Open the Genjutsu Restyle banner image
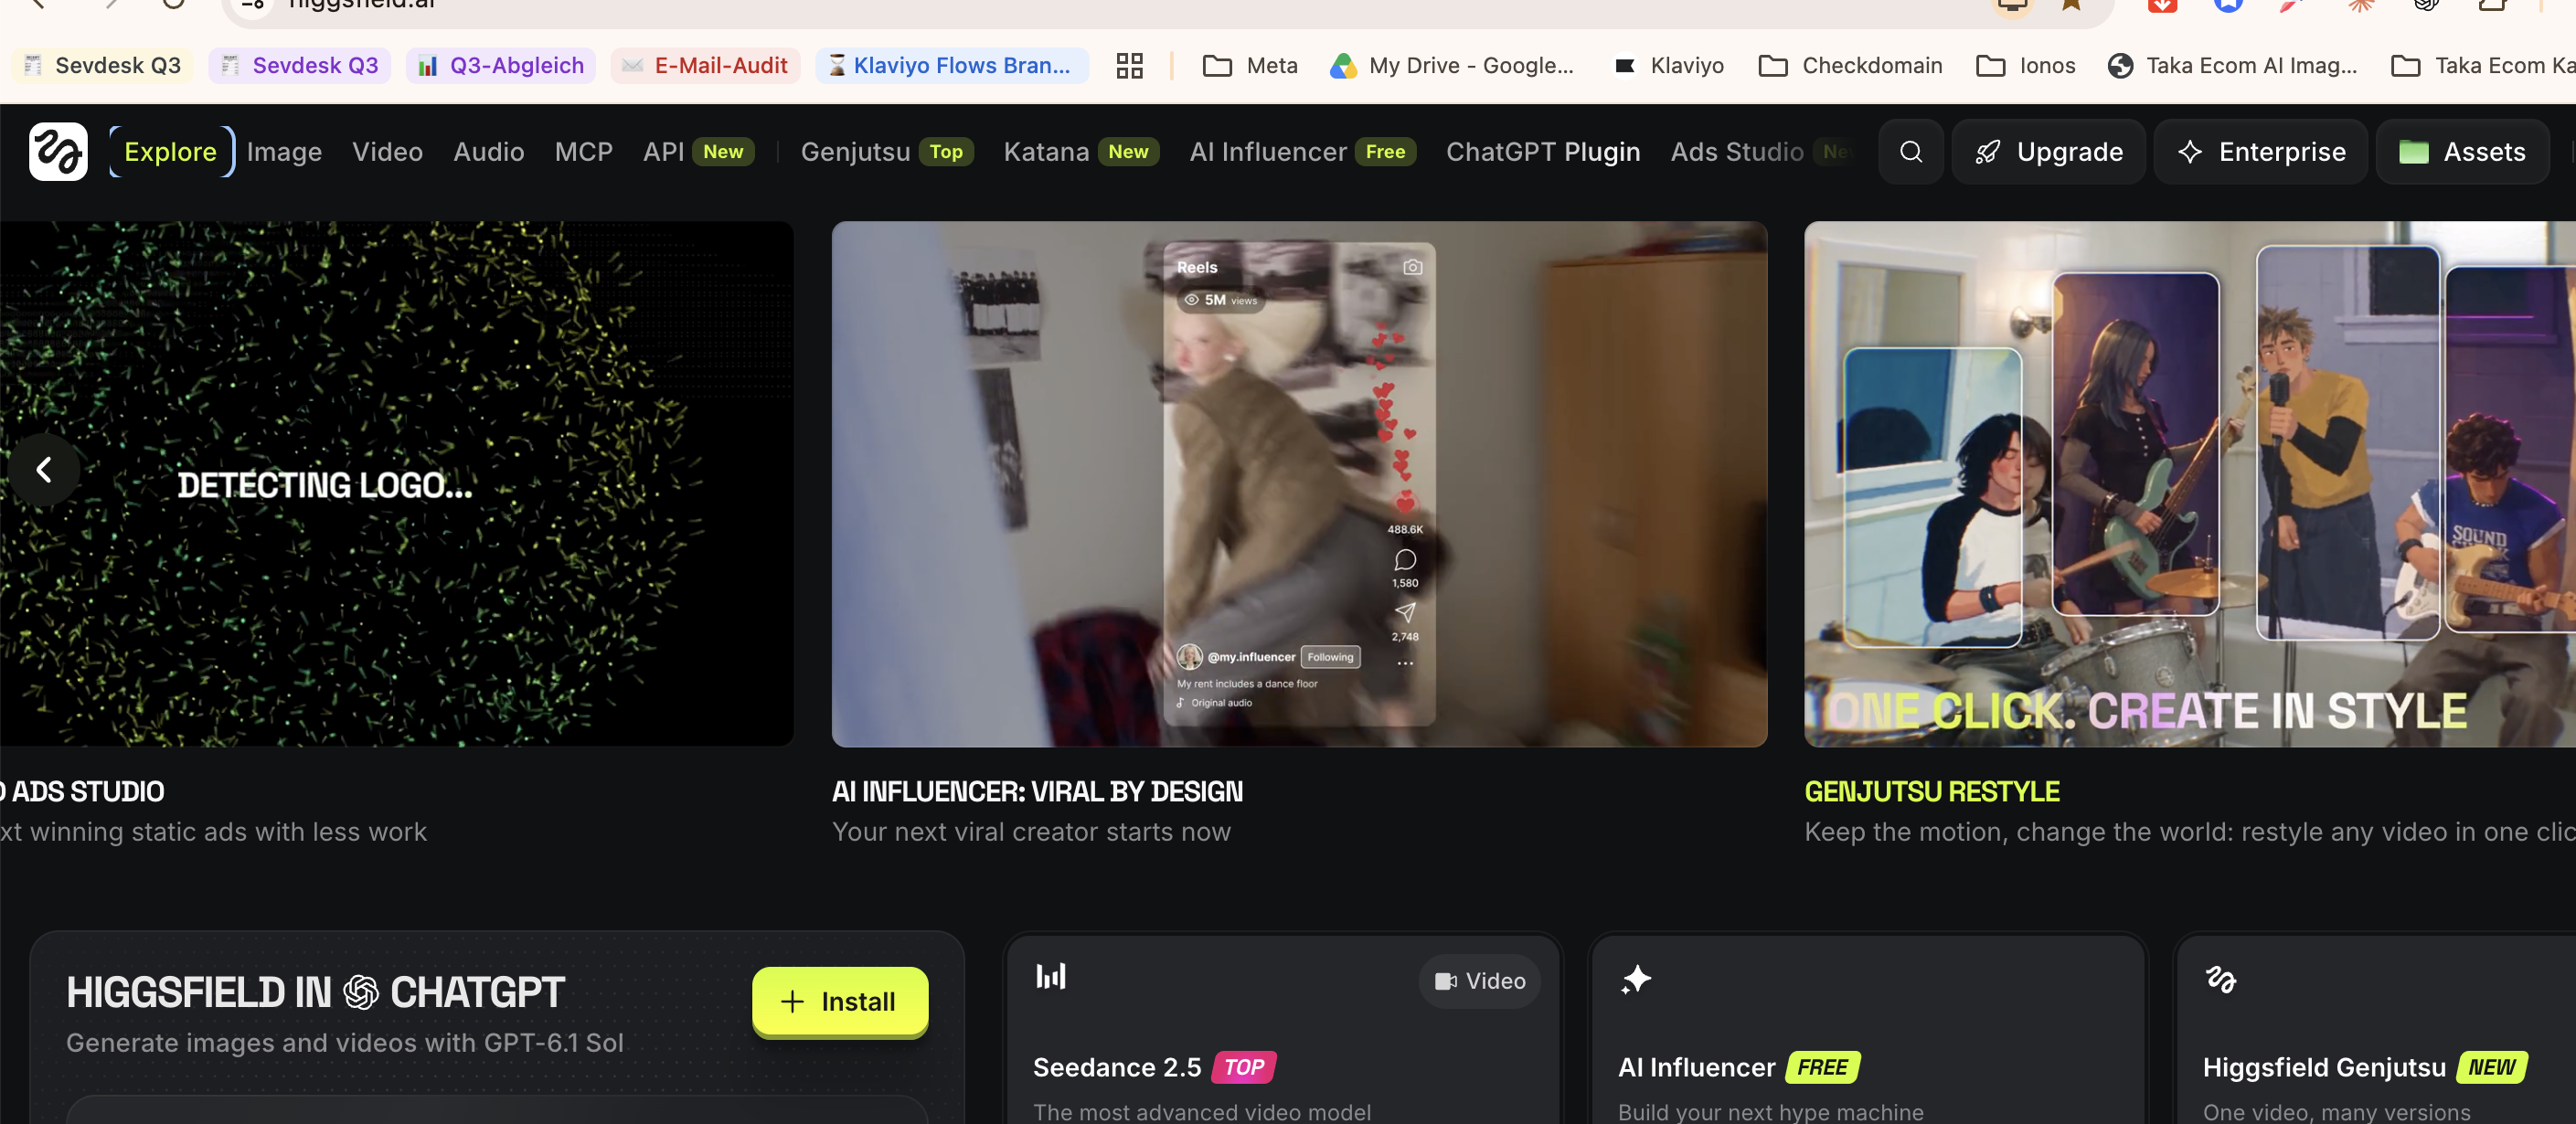Viewport: 2576px width, 1124px height. click(x=2190, y=484)
